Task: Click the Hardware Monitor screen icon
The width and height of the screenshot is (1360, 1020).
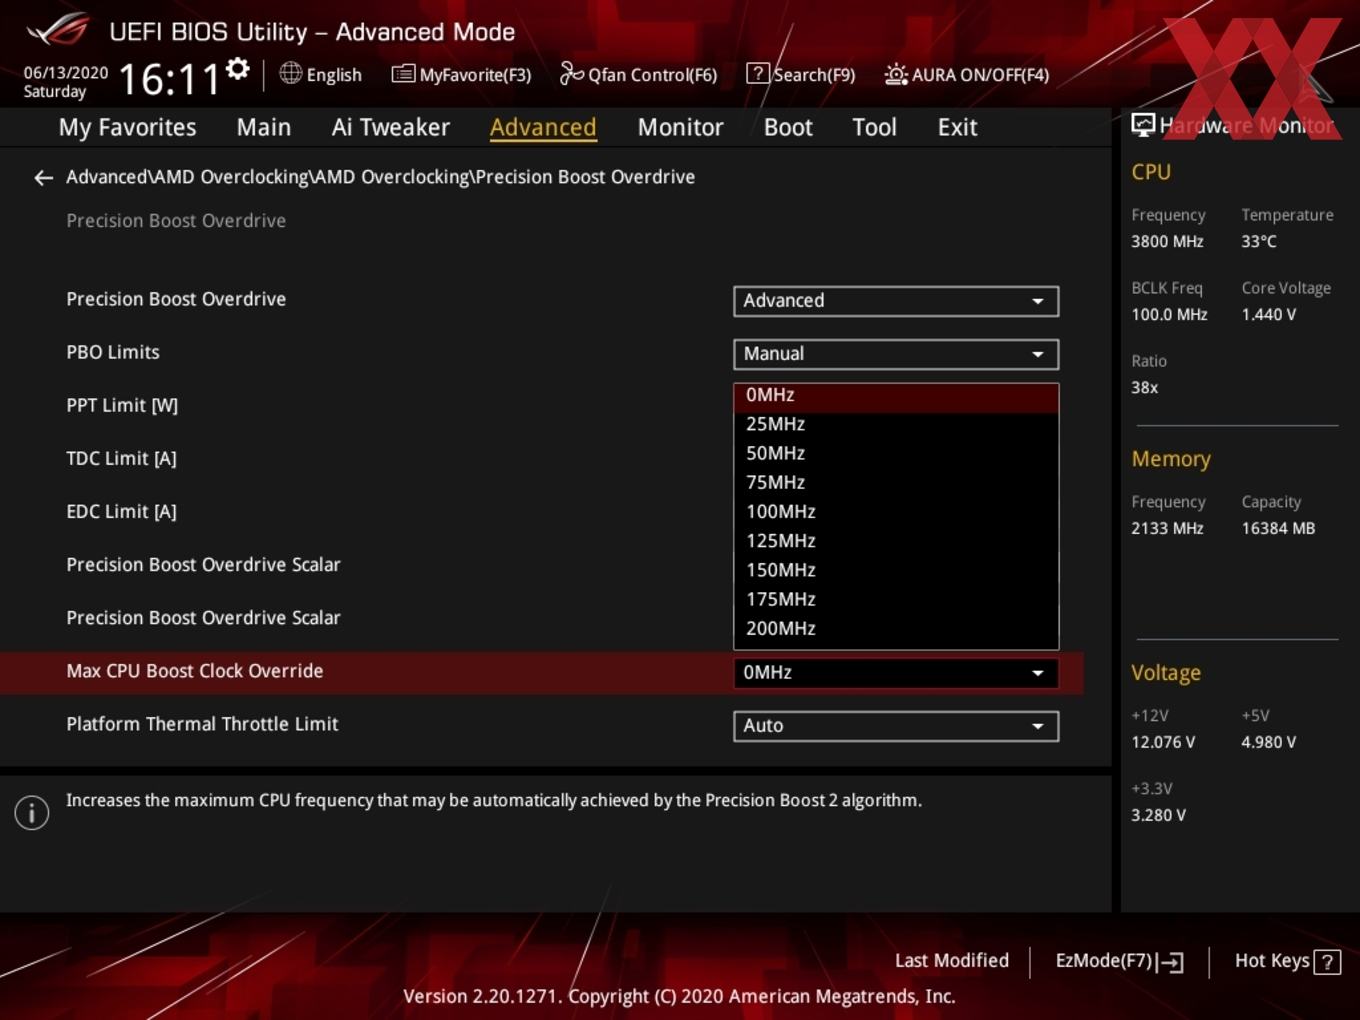Action: coord(1143,124)
